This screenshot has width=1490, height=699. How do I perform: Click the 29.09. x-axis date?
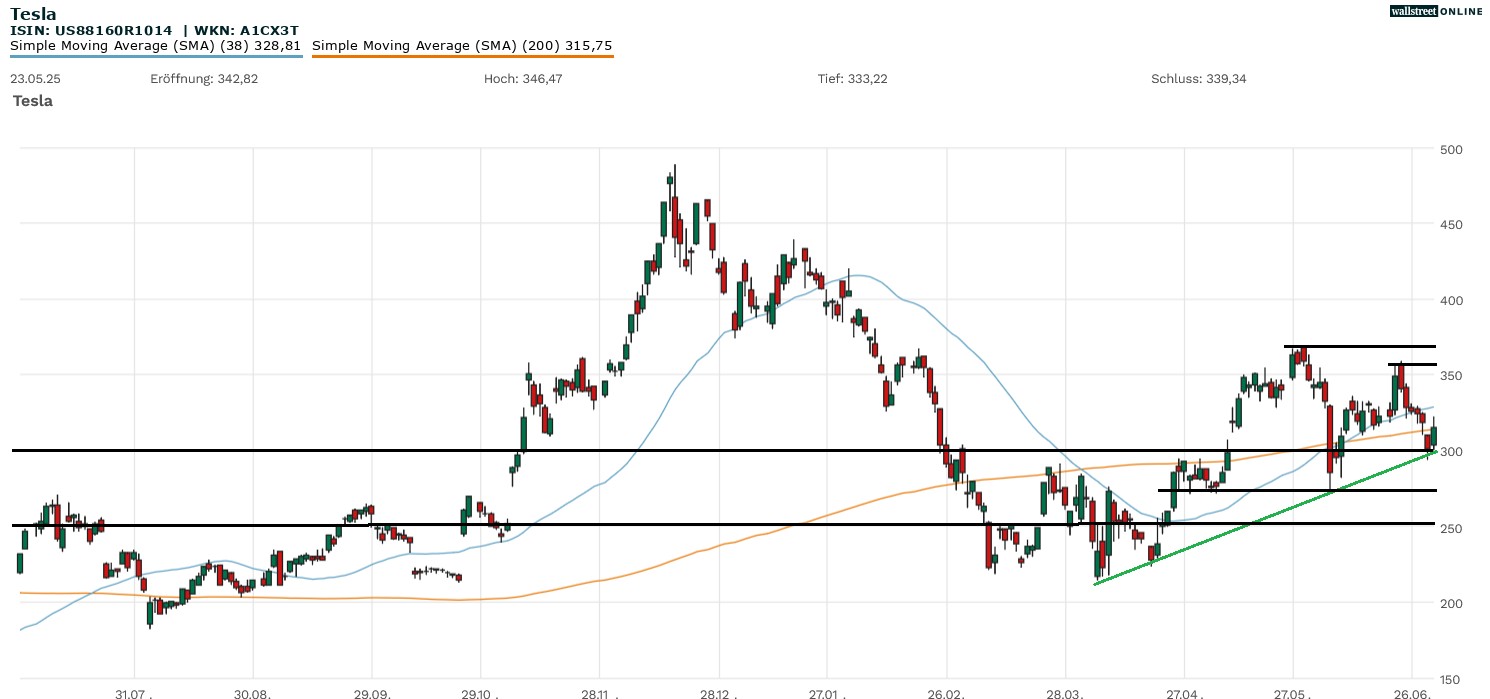coord(372,694)
